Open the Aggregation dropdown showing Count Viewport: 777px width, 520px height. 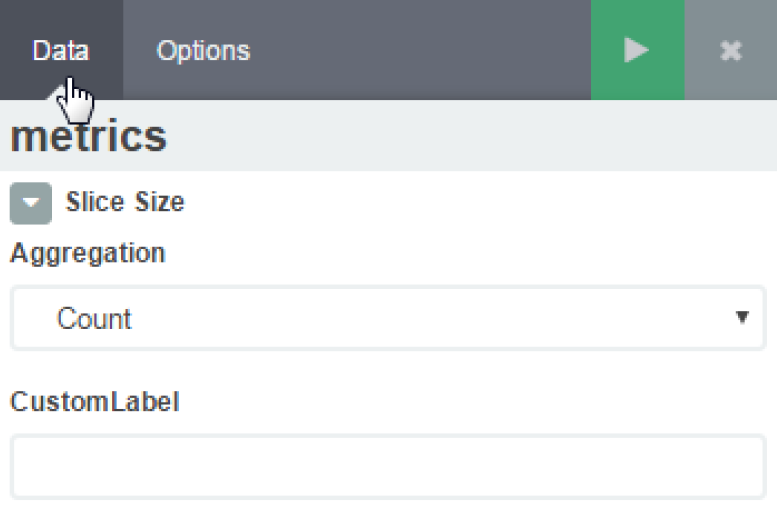(x=388, y=318)
